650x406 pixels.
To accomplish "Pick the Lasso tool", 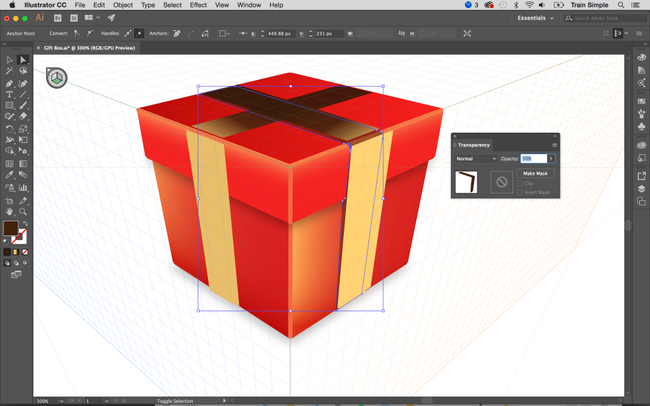I will tap(23, 71).
